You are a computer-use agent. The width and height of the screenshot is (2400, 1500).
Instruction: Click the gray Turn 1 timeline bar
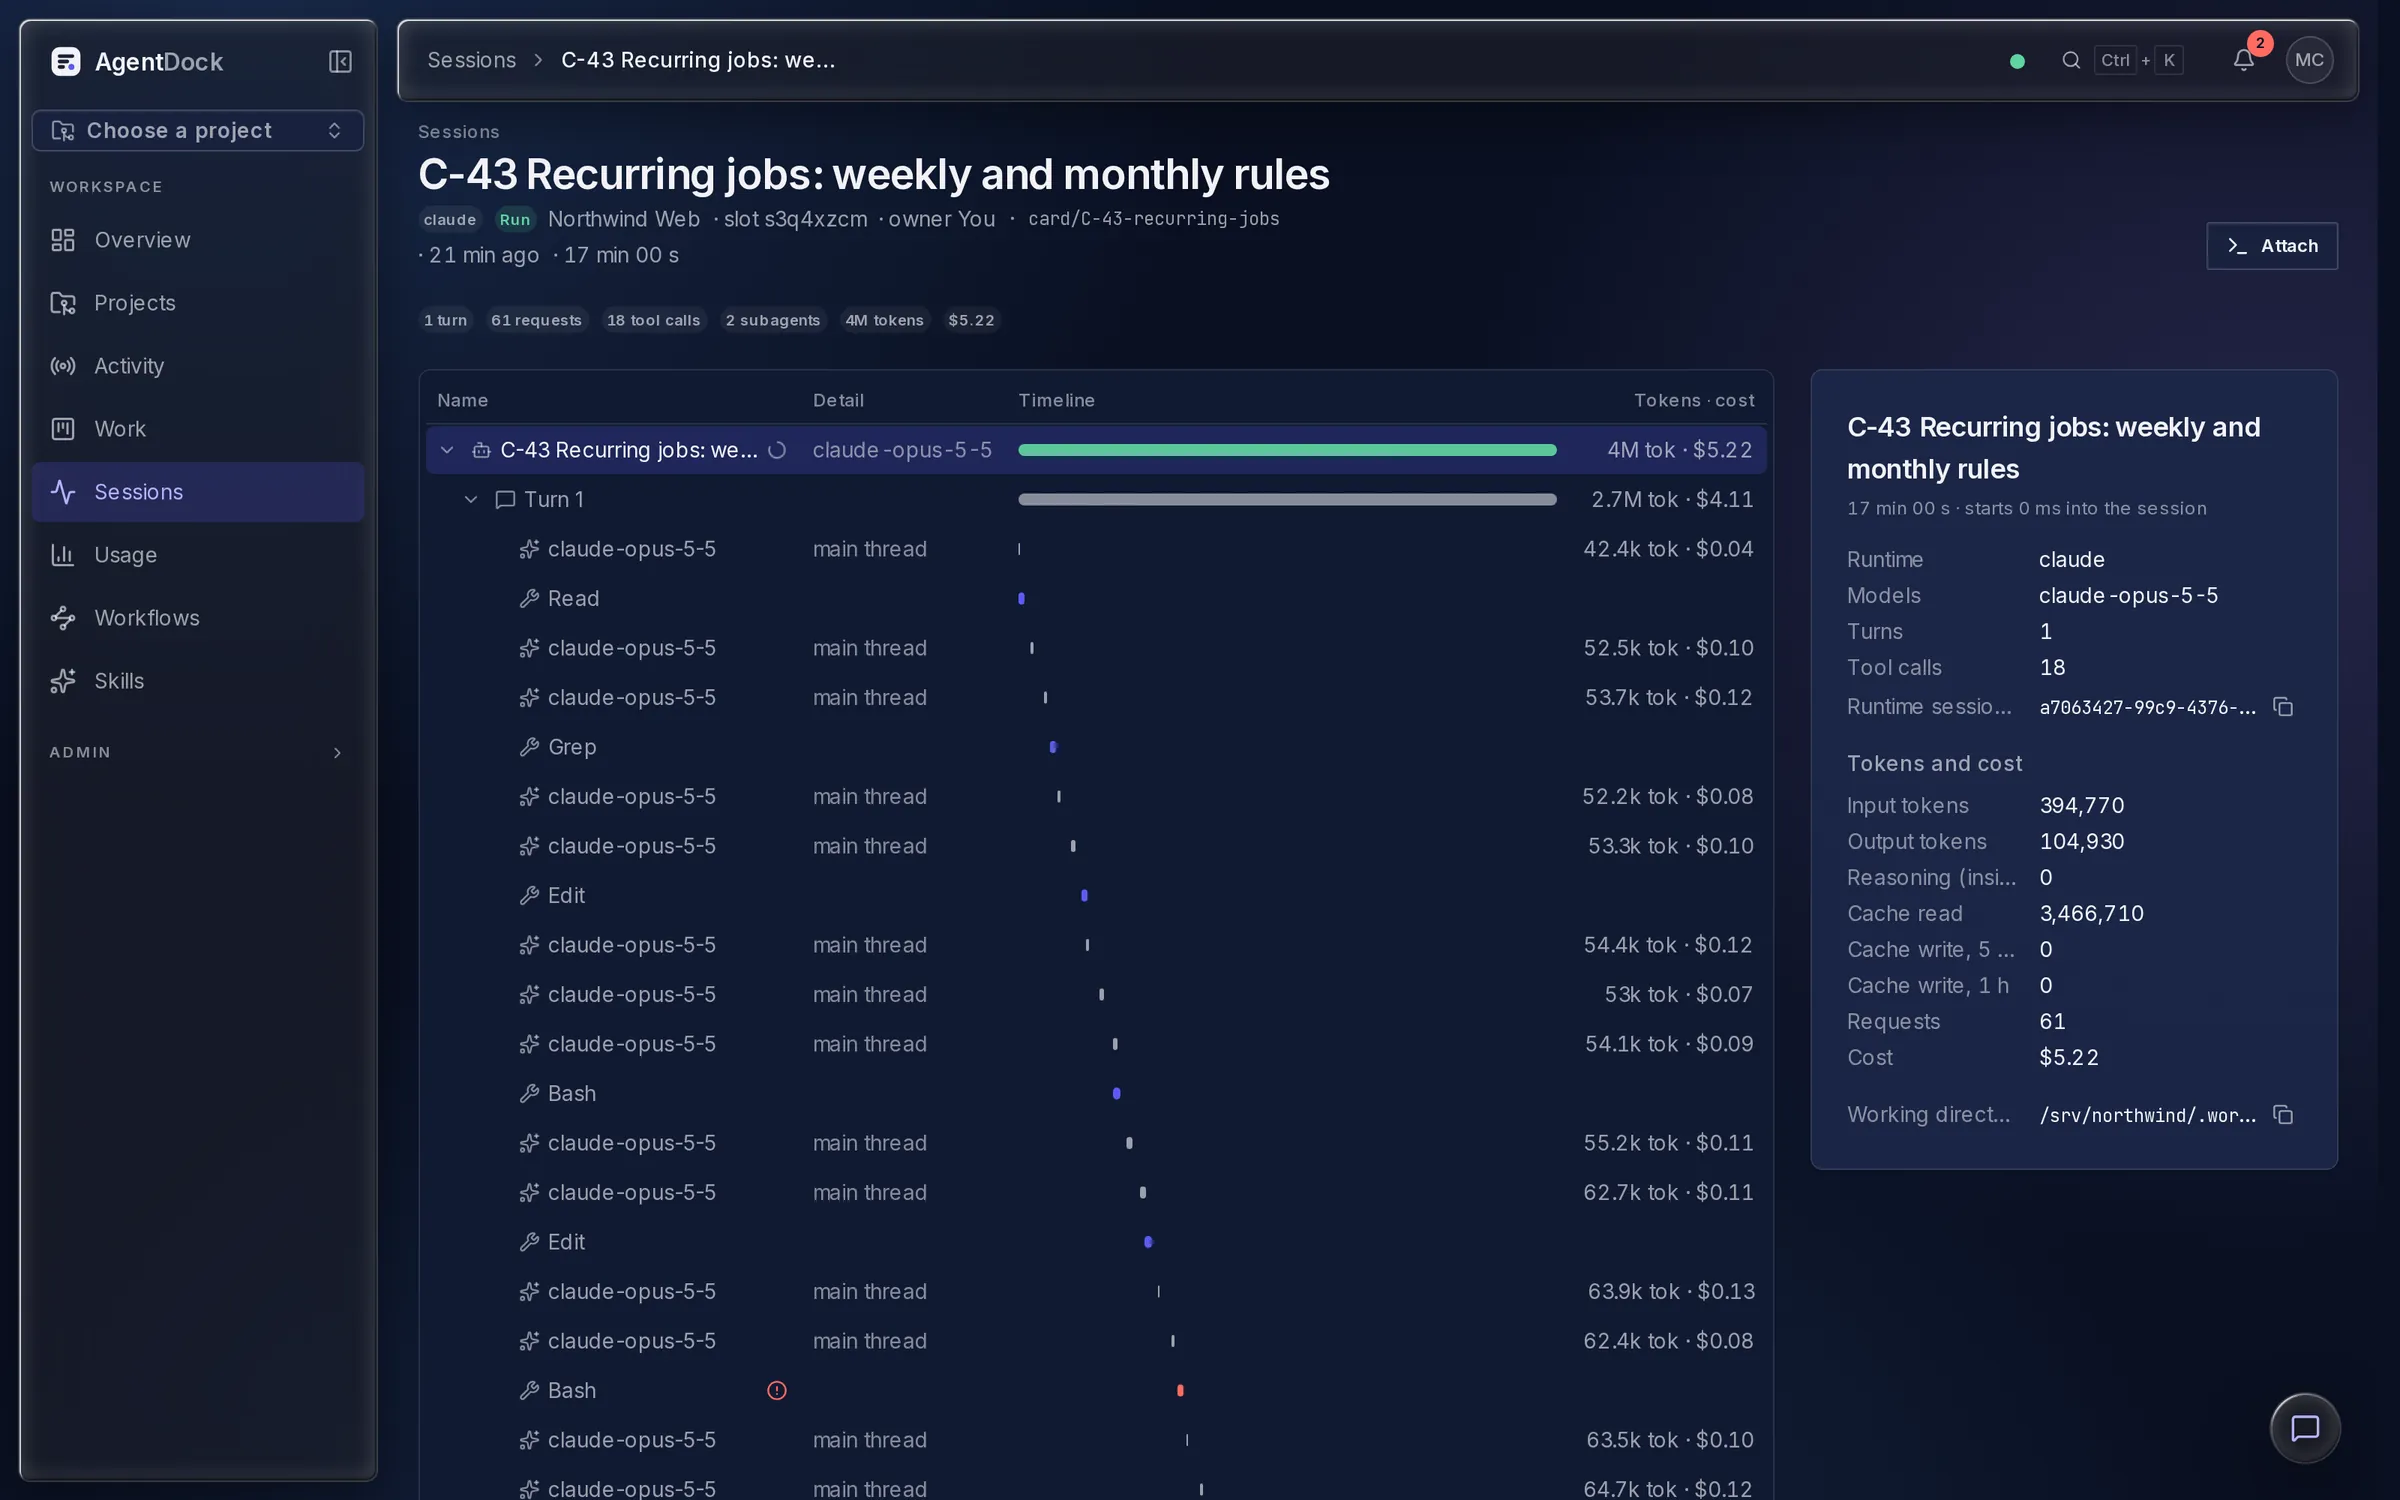[1287, 499]
